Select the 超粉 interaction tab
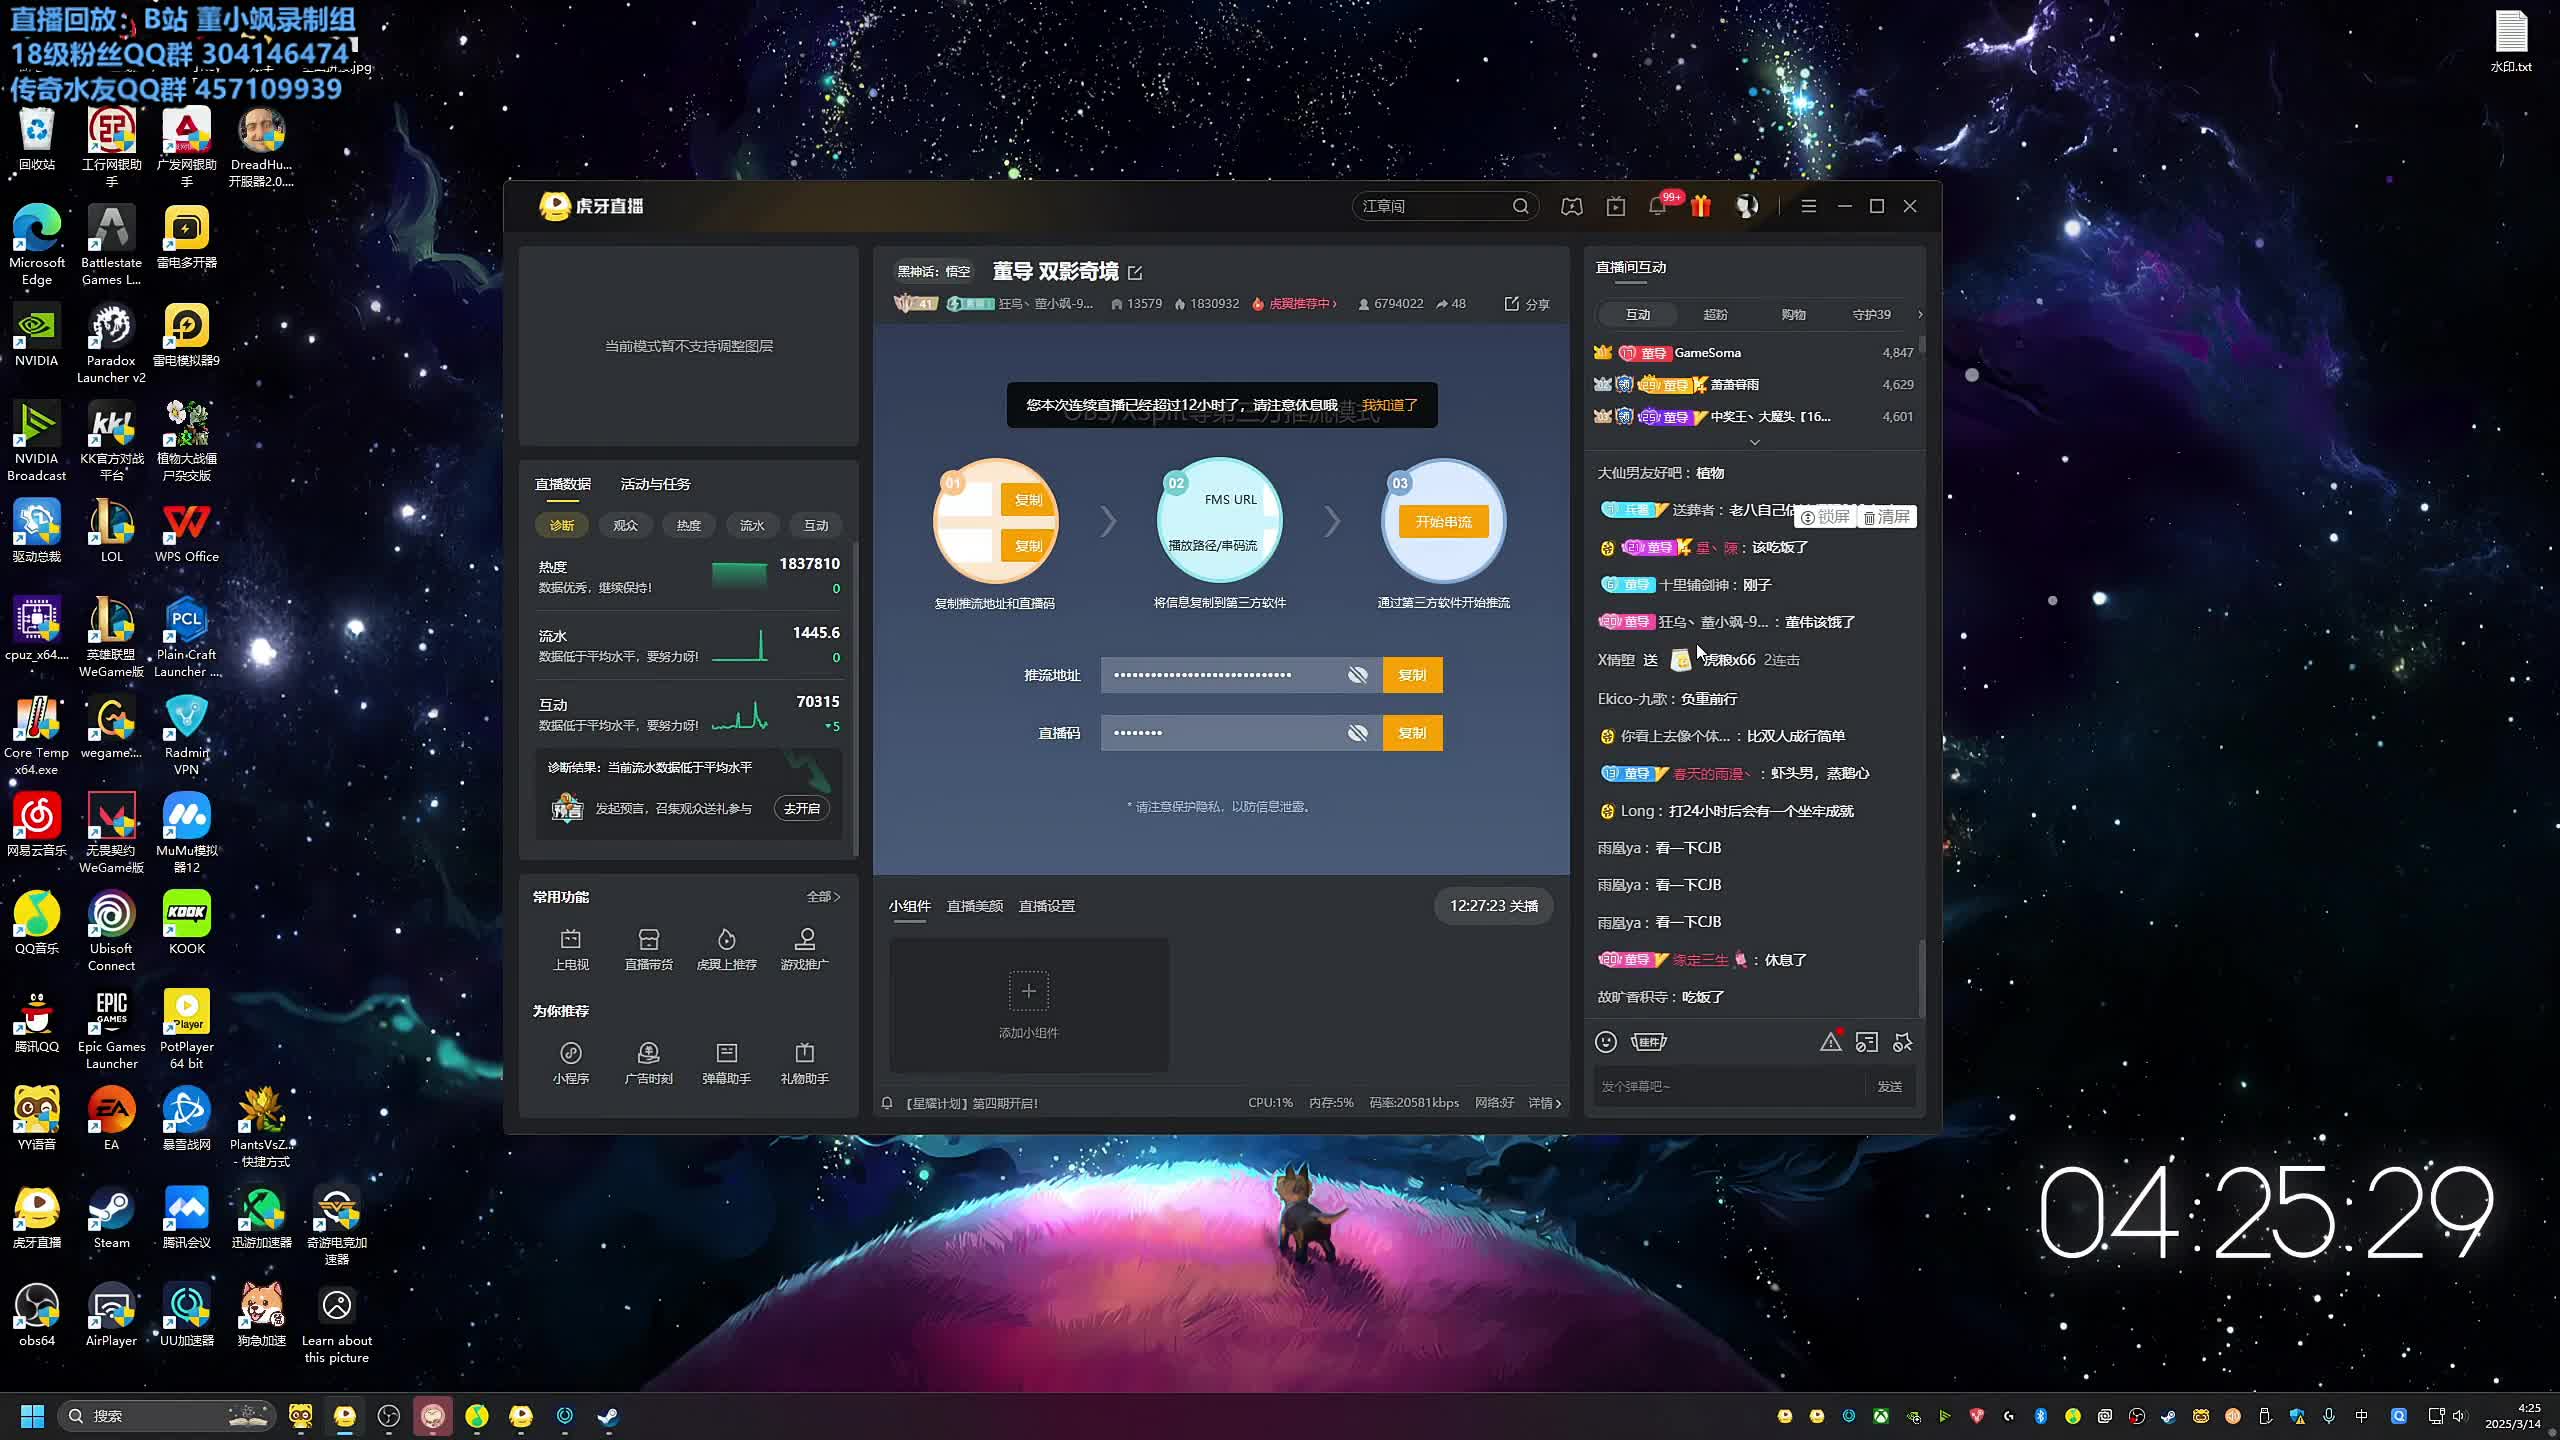 click(1716, 314)
